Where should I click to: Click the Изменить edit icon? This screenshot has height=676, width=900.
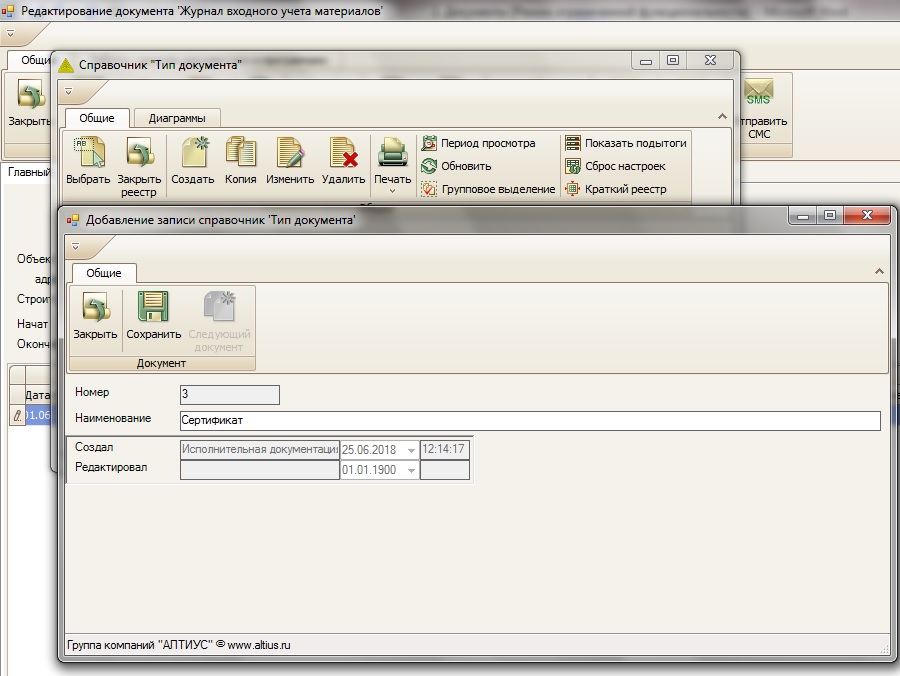tap(290, 152)
